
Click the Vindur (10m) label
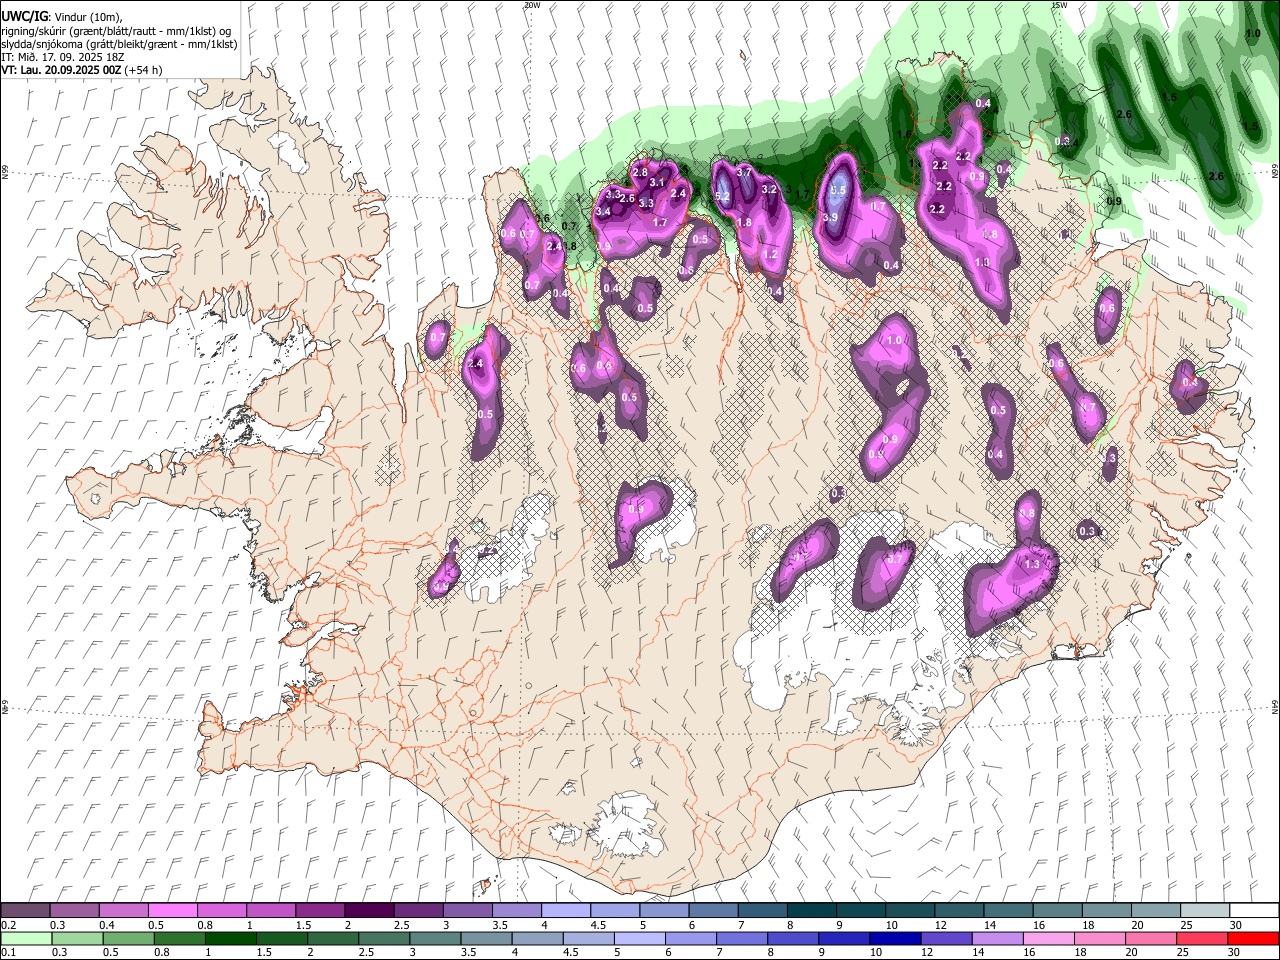point(87,16)
